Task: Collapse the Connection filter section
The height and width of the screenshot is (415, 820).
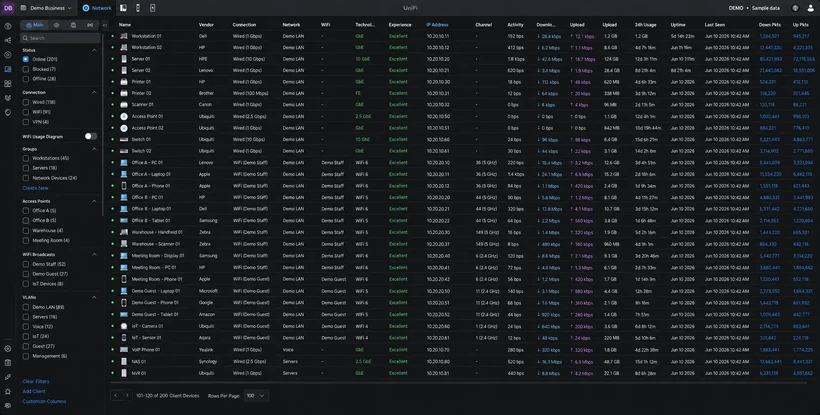Action: [x=94, y=93]
